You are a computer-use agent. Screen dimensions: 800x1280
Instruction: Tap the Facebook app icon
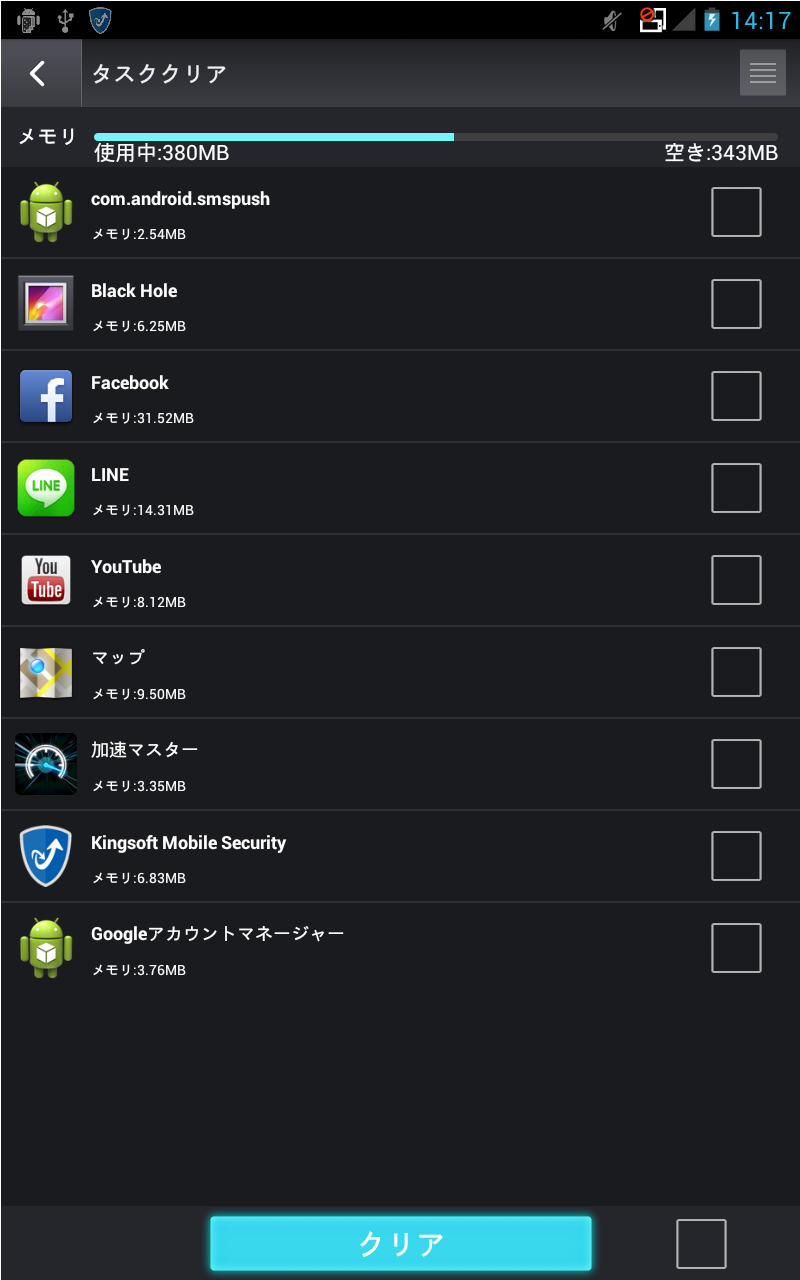click(46, 396)
